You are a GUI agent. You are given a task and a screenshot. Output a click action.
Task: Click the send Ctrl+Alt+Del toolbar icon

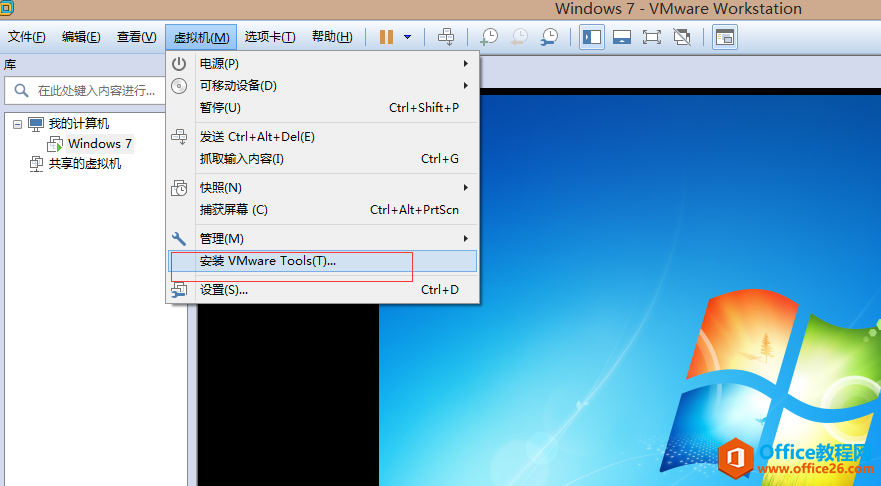(x=446, y=37)
